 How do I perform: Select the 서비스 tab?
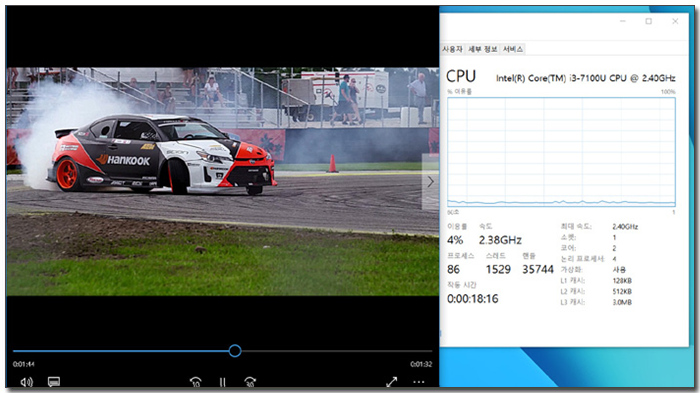point(513,49)
